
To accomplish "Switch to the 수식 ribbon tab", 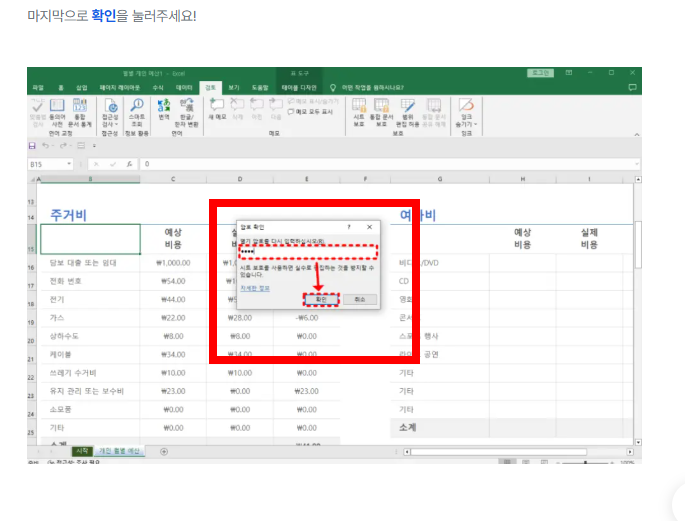I will click(158, 88).
